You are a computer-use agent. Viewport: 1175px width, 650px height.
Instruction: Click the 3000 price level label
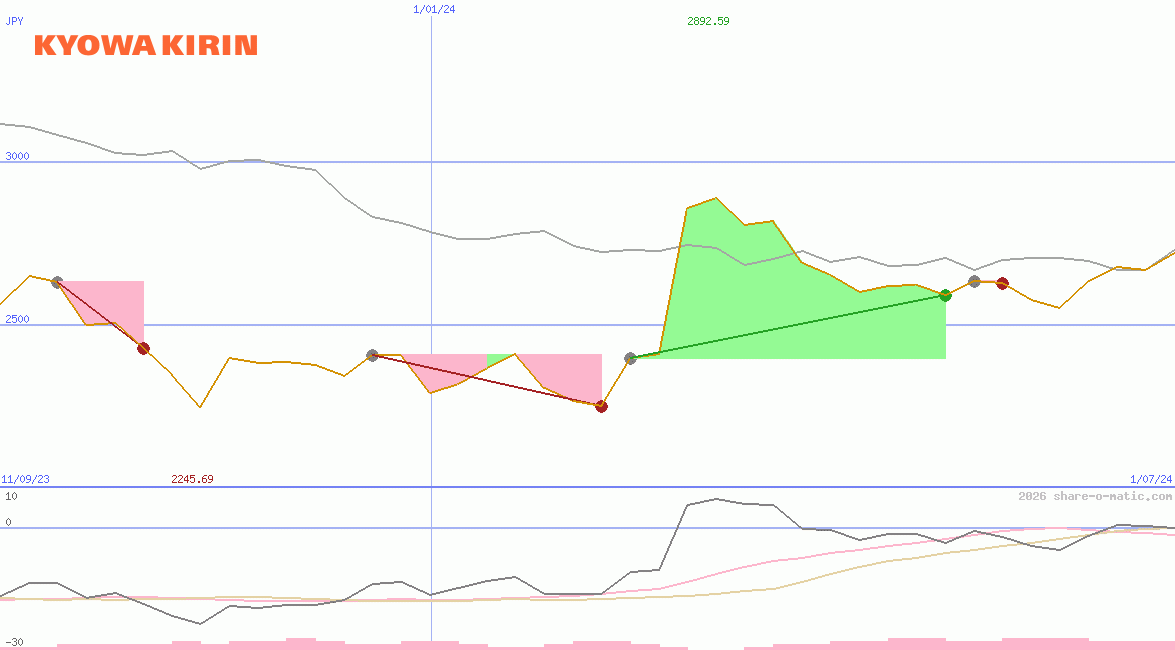17,156
